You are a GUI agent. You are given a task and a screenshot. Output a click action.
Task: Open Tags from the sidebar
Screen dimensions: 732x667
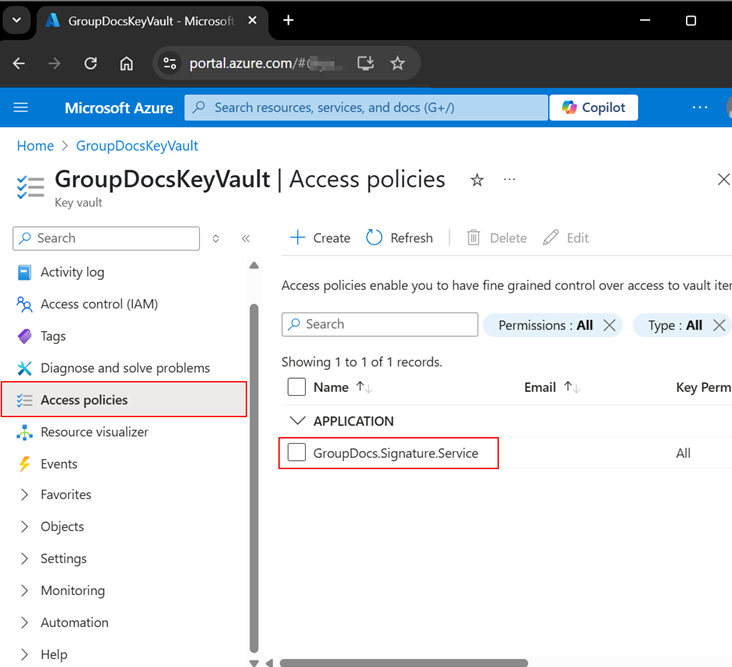tap(53, 336)
